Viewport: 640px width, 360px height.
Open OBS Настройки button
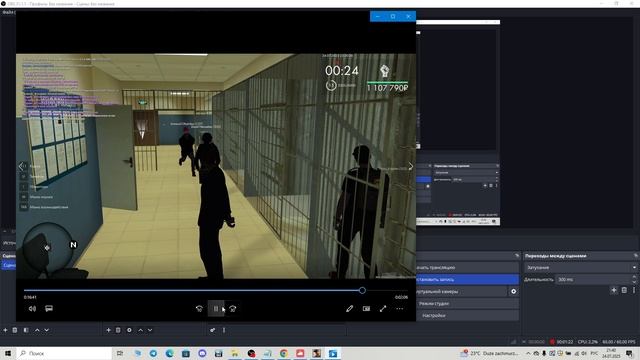point(468,316)
